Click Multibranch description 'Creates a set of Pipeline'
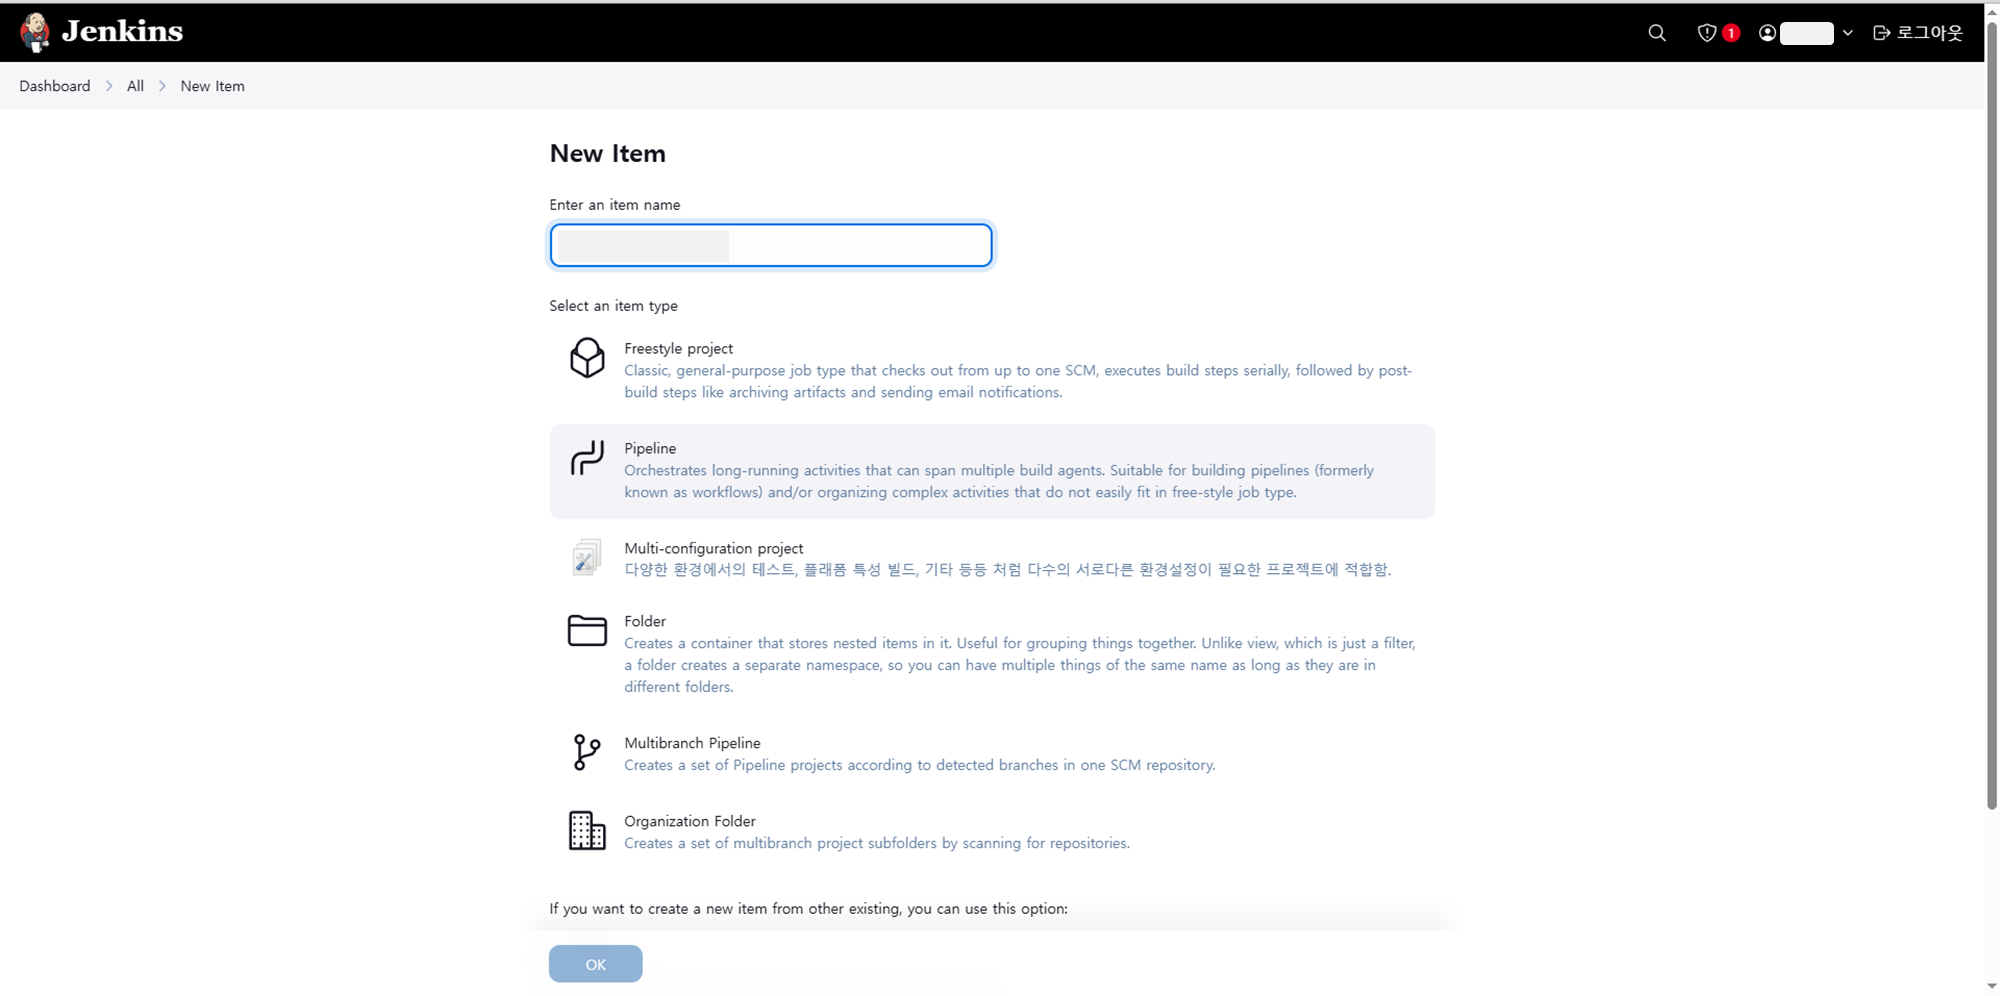 pyautogui.click(x=920, y=765)
